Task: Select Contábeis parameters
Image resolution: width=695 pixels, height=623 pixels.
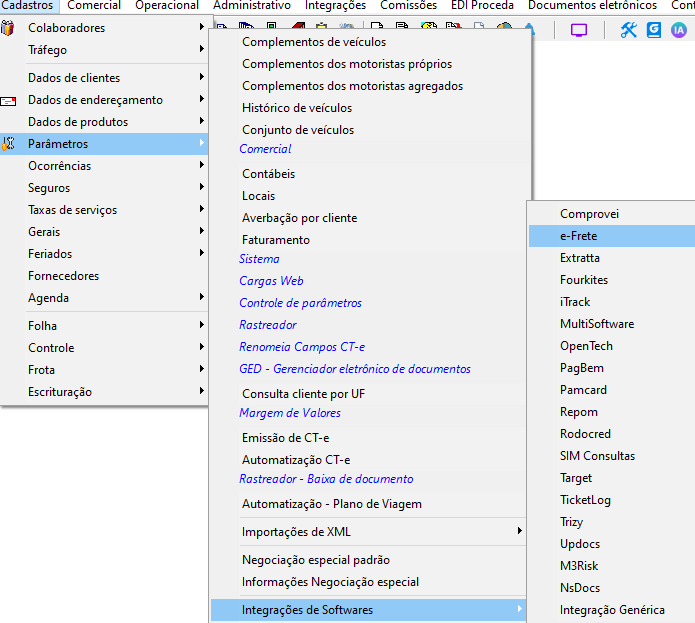Action: [268, 174]
